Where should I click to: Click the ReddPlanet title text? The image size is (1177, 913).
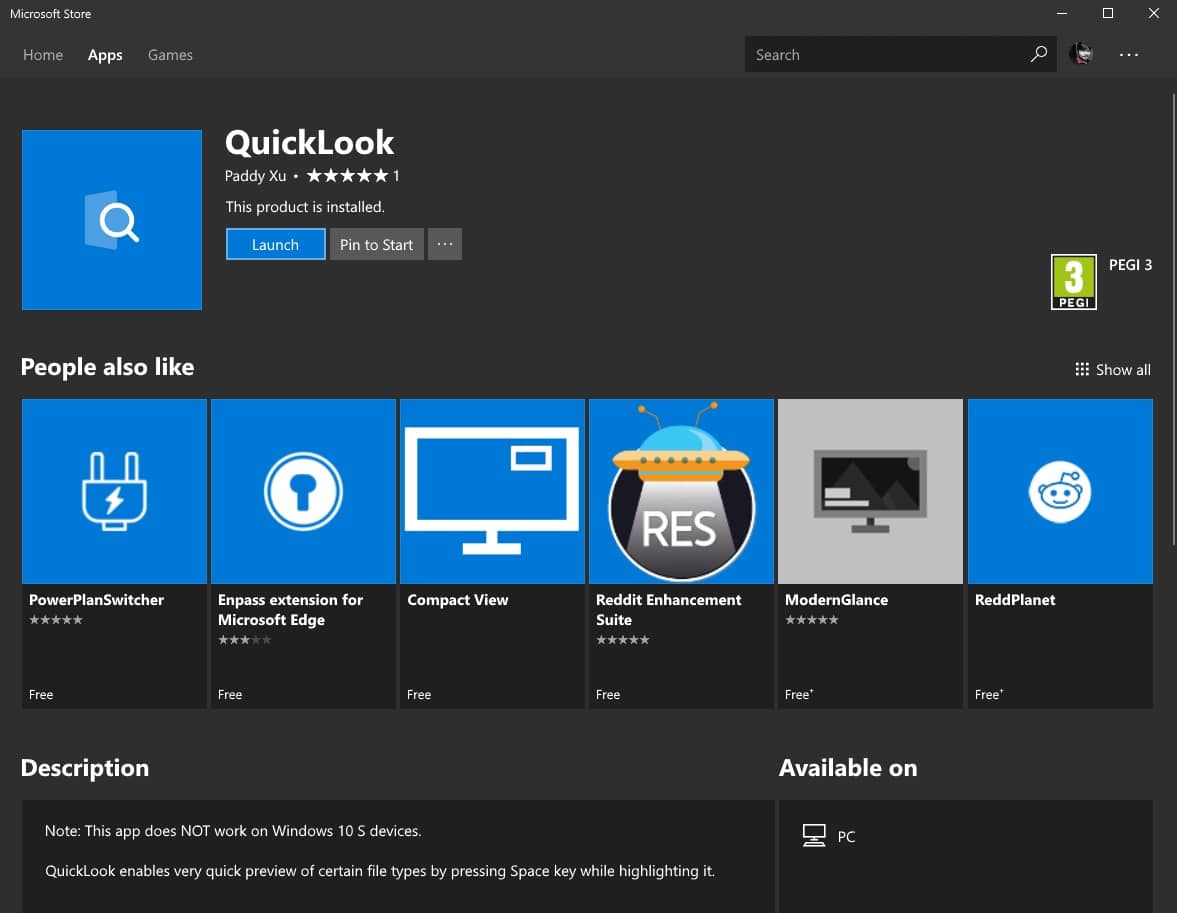click(x=1015, y=600)
